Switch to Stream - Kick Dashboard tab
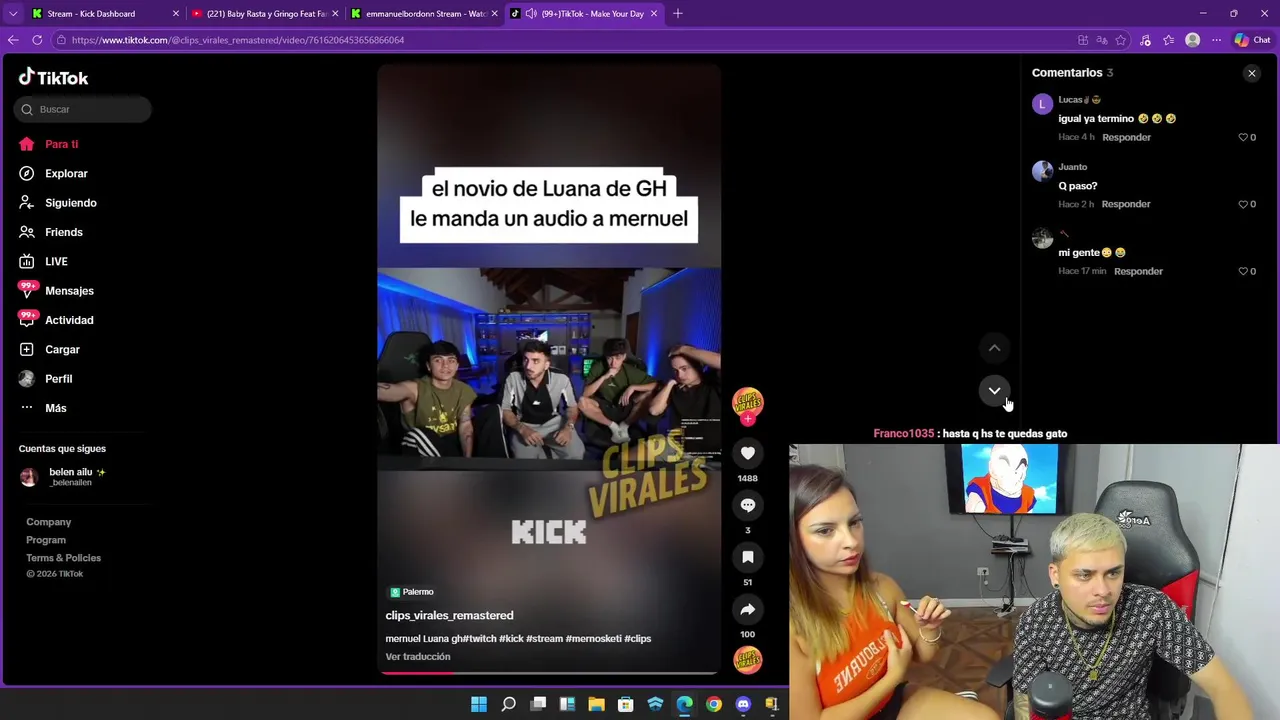Image resolution: width=1280 pixels, height=720 pixels. click(x=90, y=14)
